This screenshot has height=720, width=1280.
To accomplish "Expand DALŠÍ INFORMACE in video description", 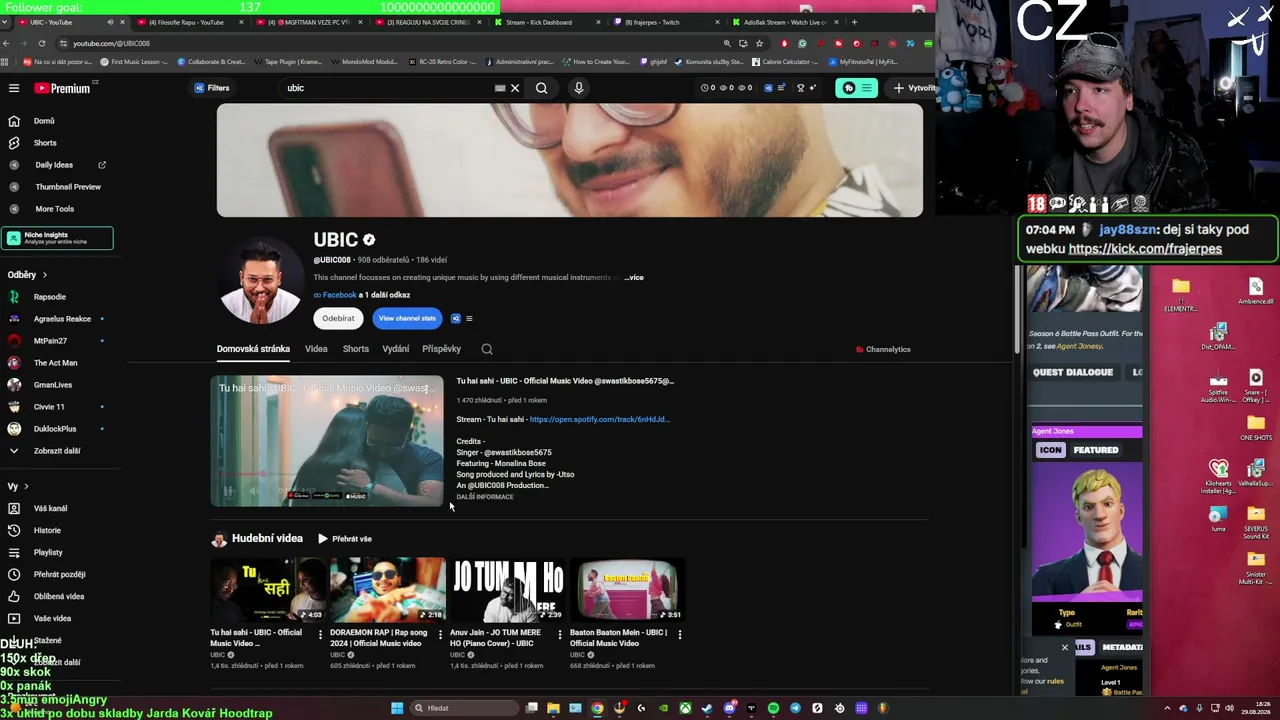I will pos(485,497).
